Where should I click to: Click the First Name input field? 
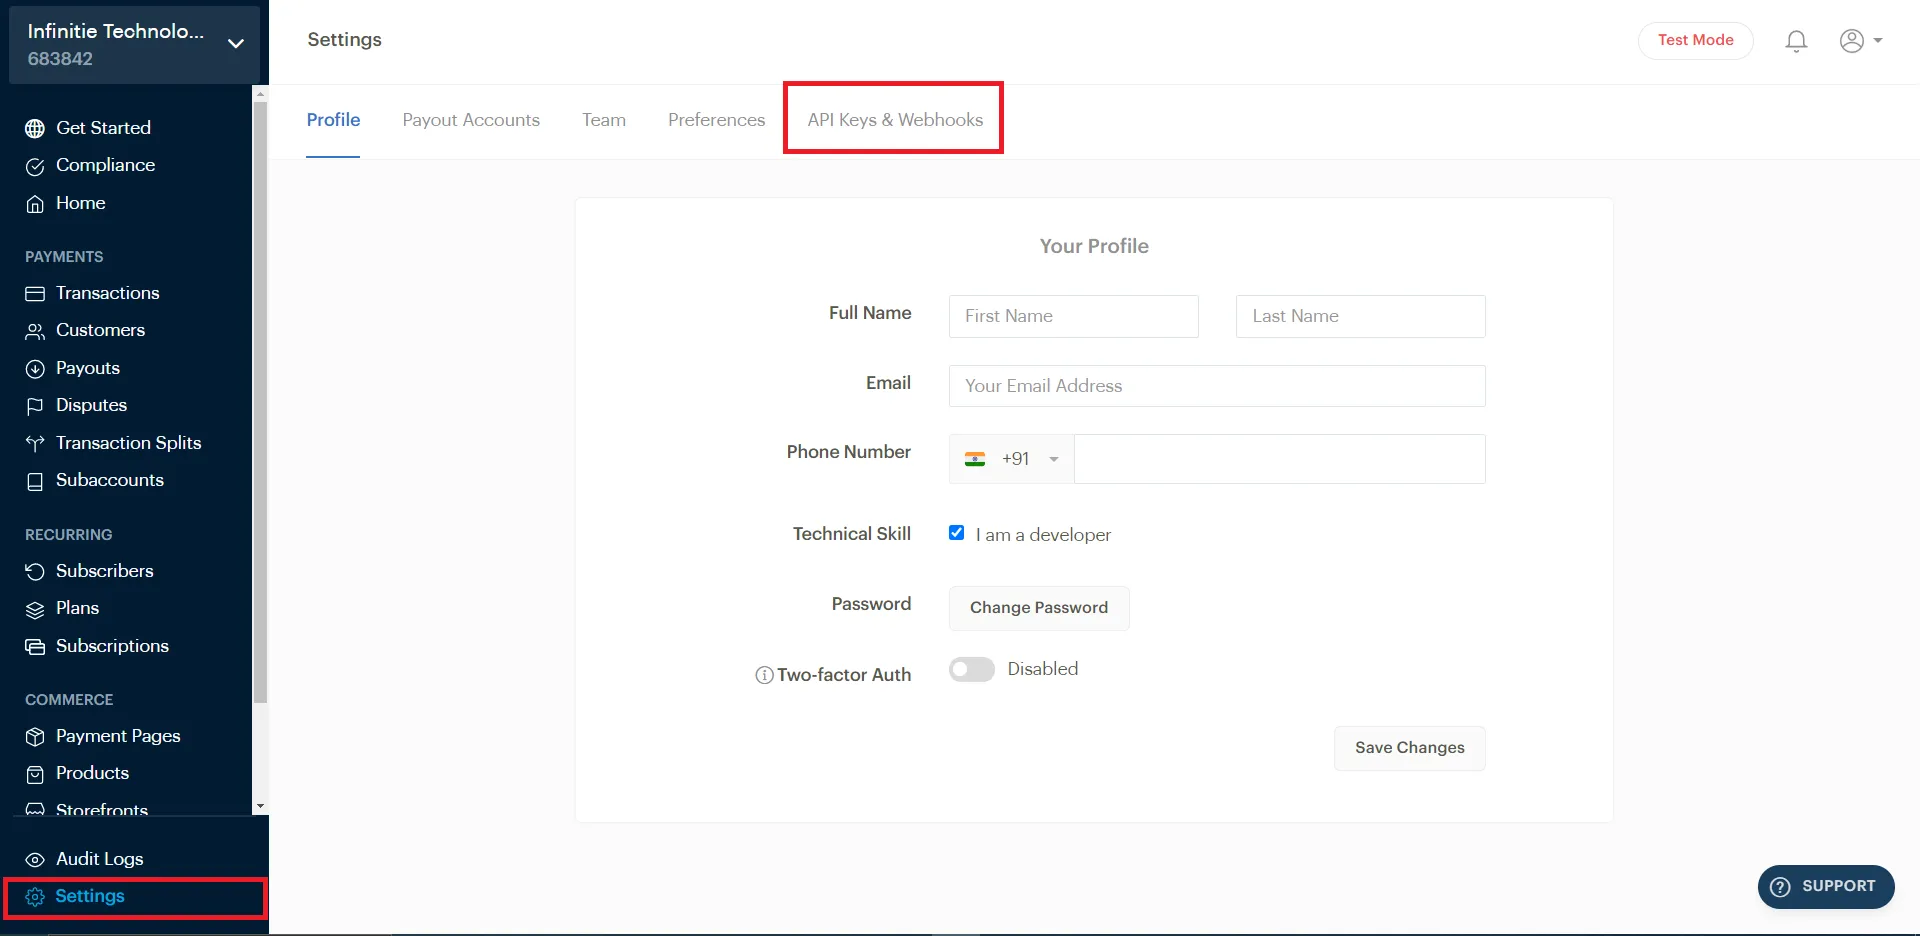1073,316
